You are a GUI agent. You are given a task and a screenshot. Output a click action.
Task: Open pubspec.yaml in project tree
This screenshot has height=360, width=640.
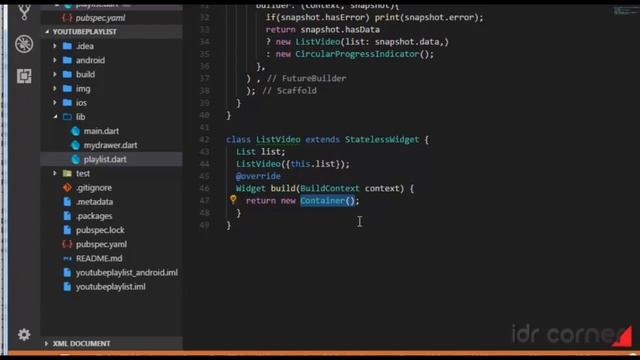[x=101, y=244]
